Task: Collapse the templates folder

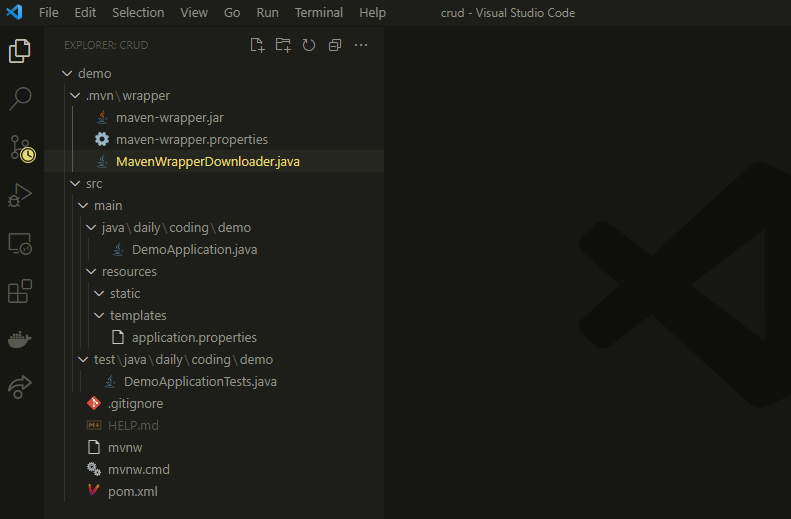Action: tap(99, 316)
